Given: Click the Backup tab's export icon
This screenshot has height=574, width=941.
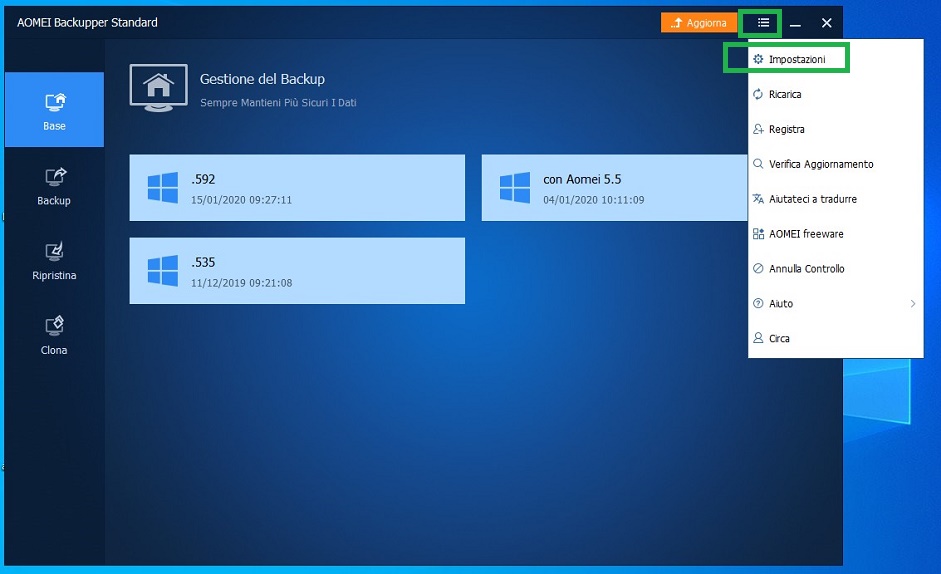Looking at the screenshot, I should pos(55,177).
